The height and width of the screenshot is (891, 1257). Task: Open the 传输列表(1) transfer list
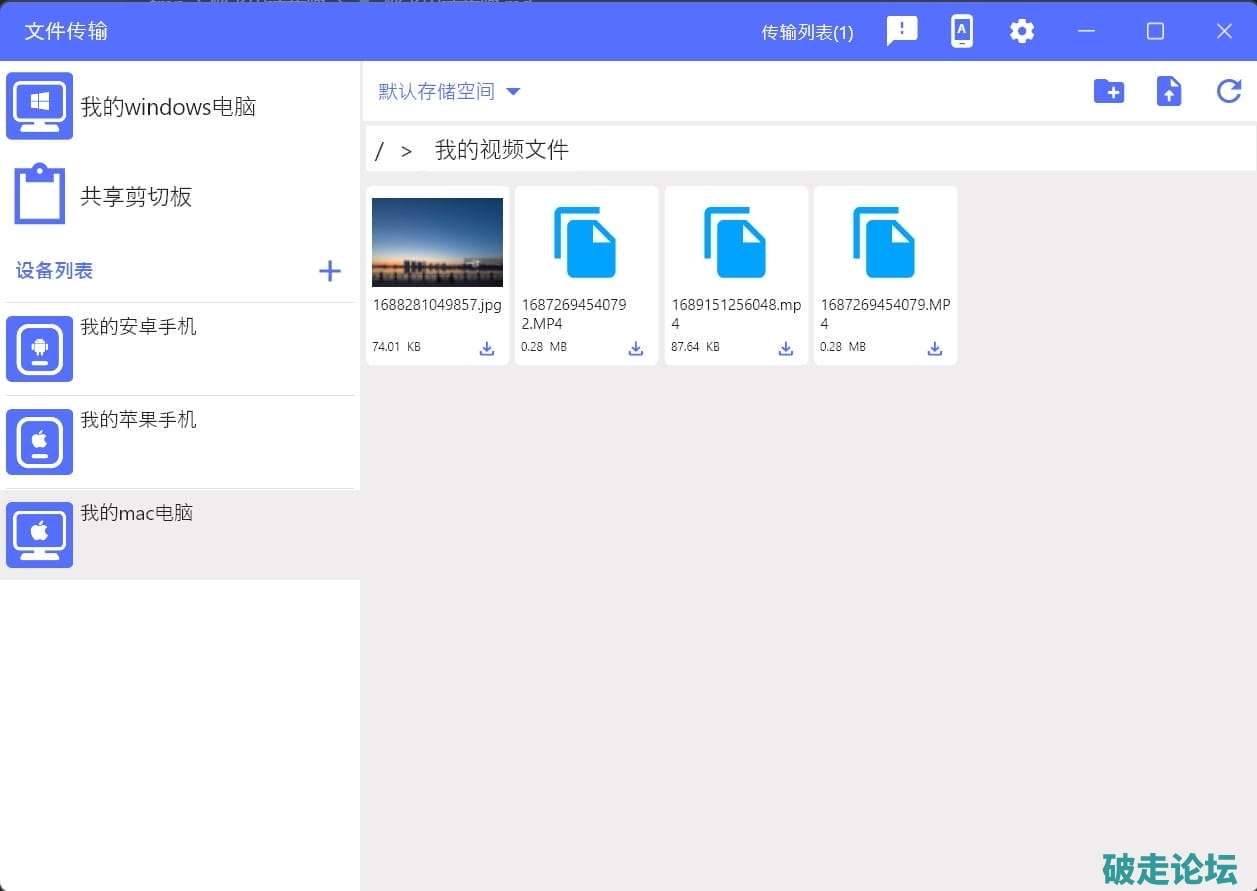pyautogui.click(x=807, y=32)
